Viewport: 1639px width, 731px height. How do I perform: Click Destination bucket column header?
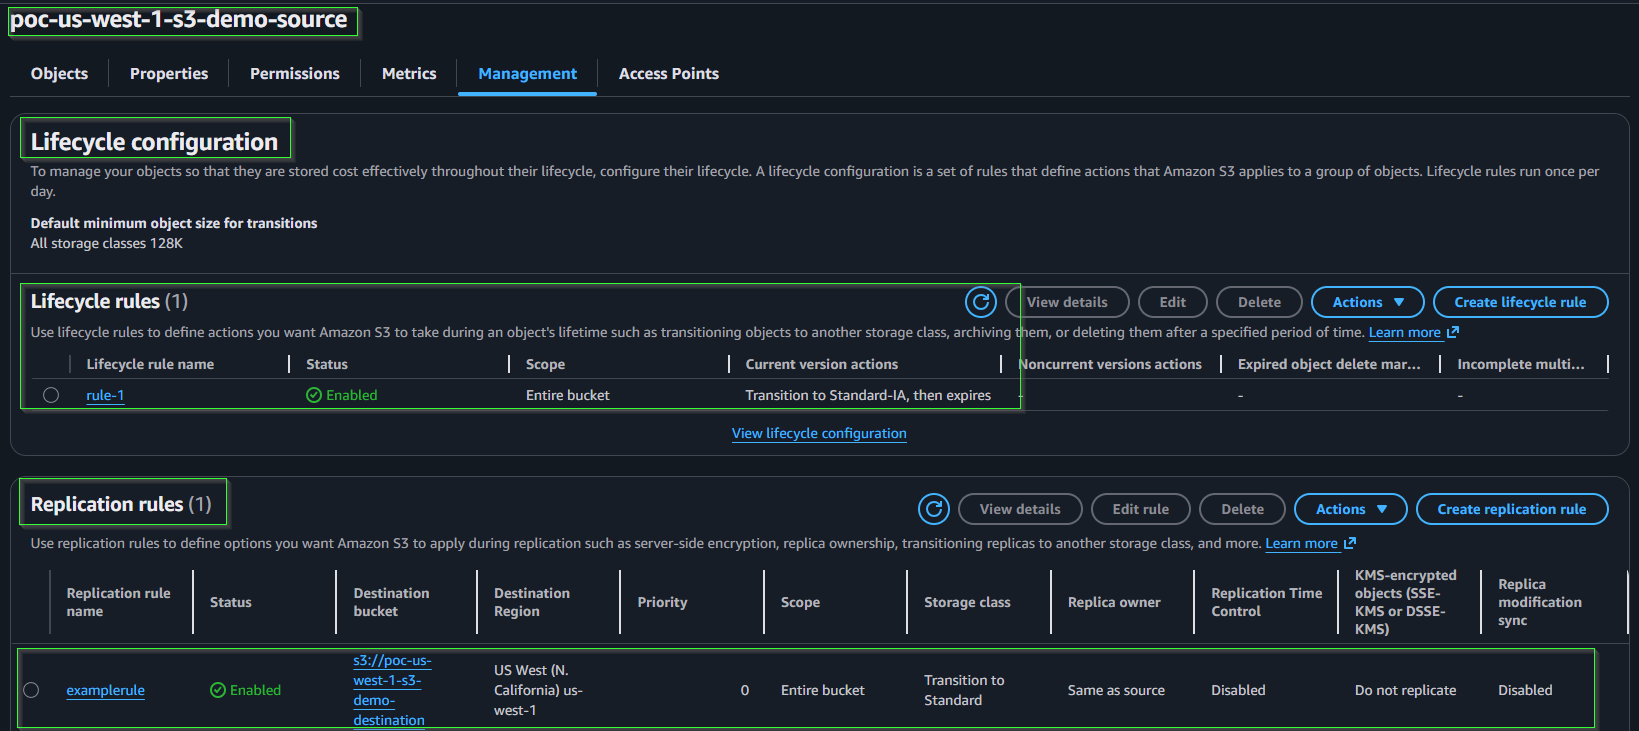(391, 602)
